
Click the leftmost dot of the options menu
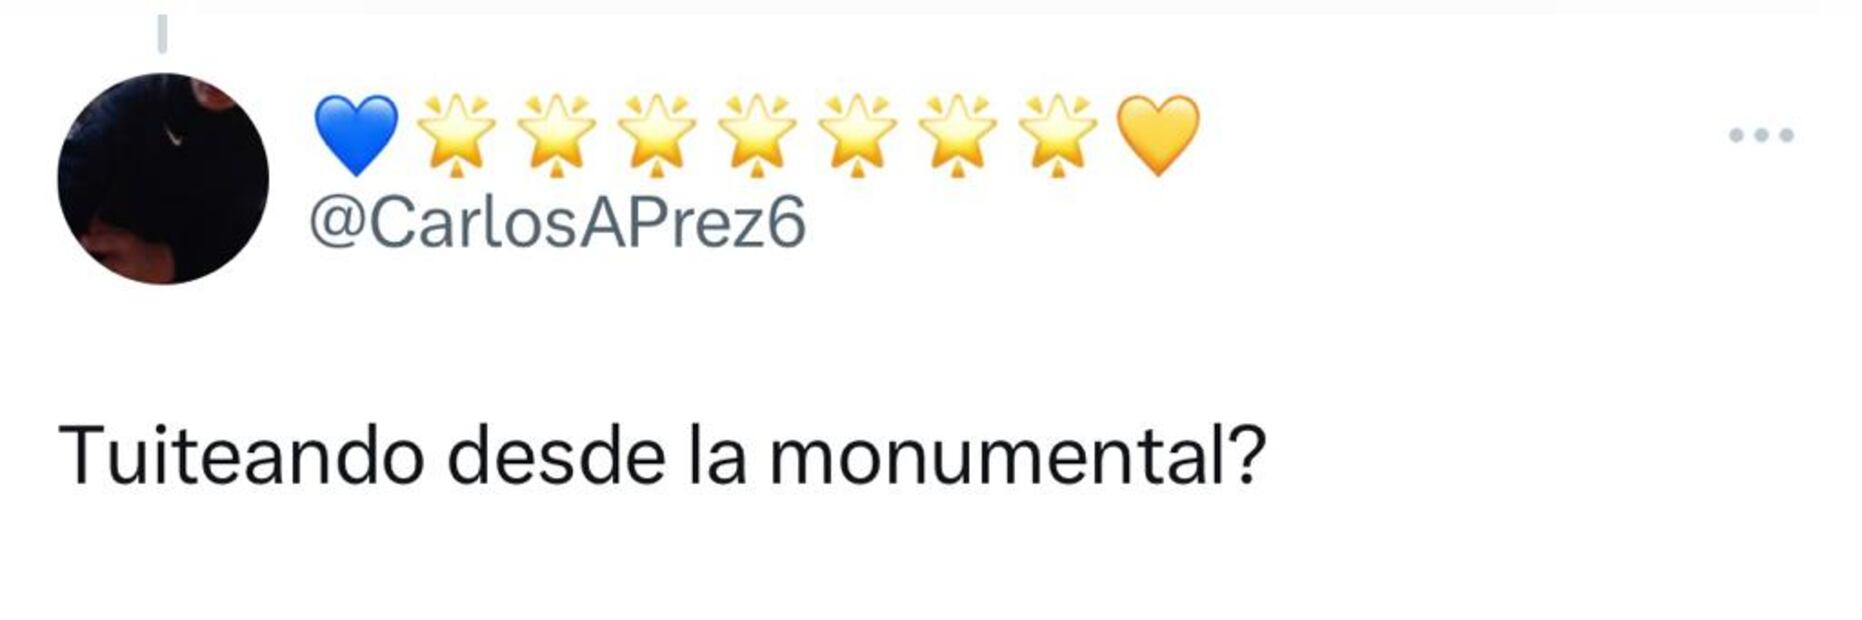(1736, 135)
